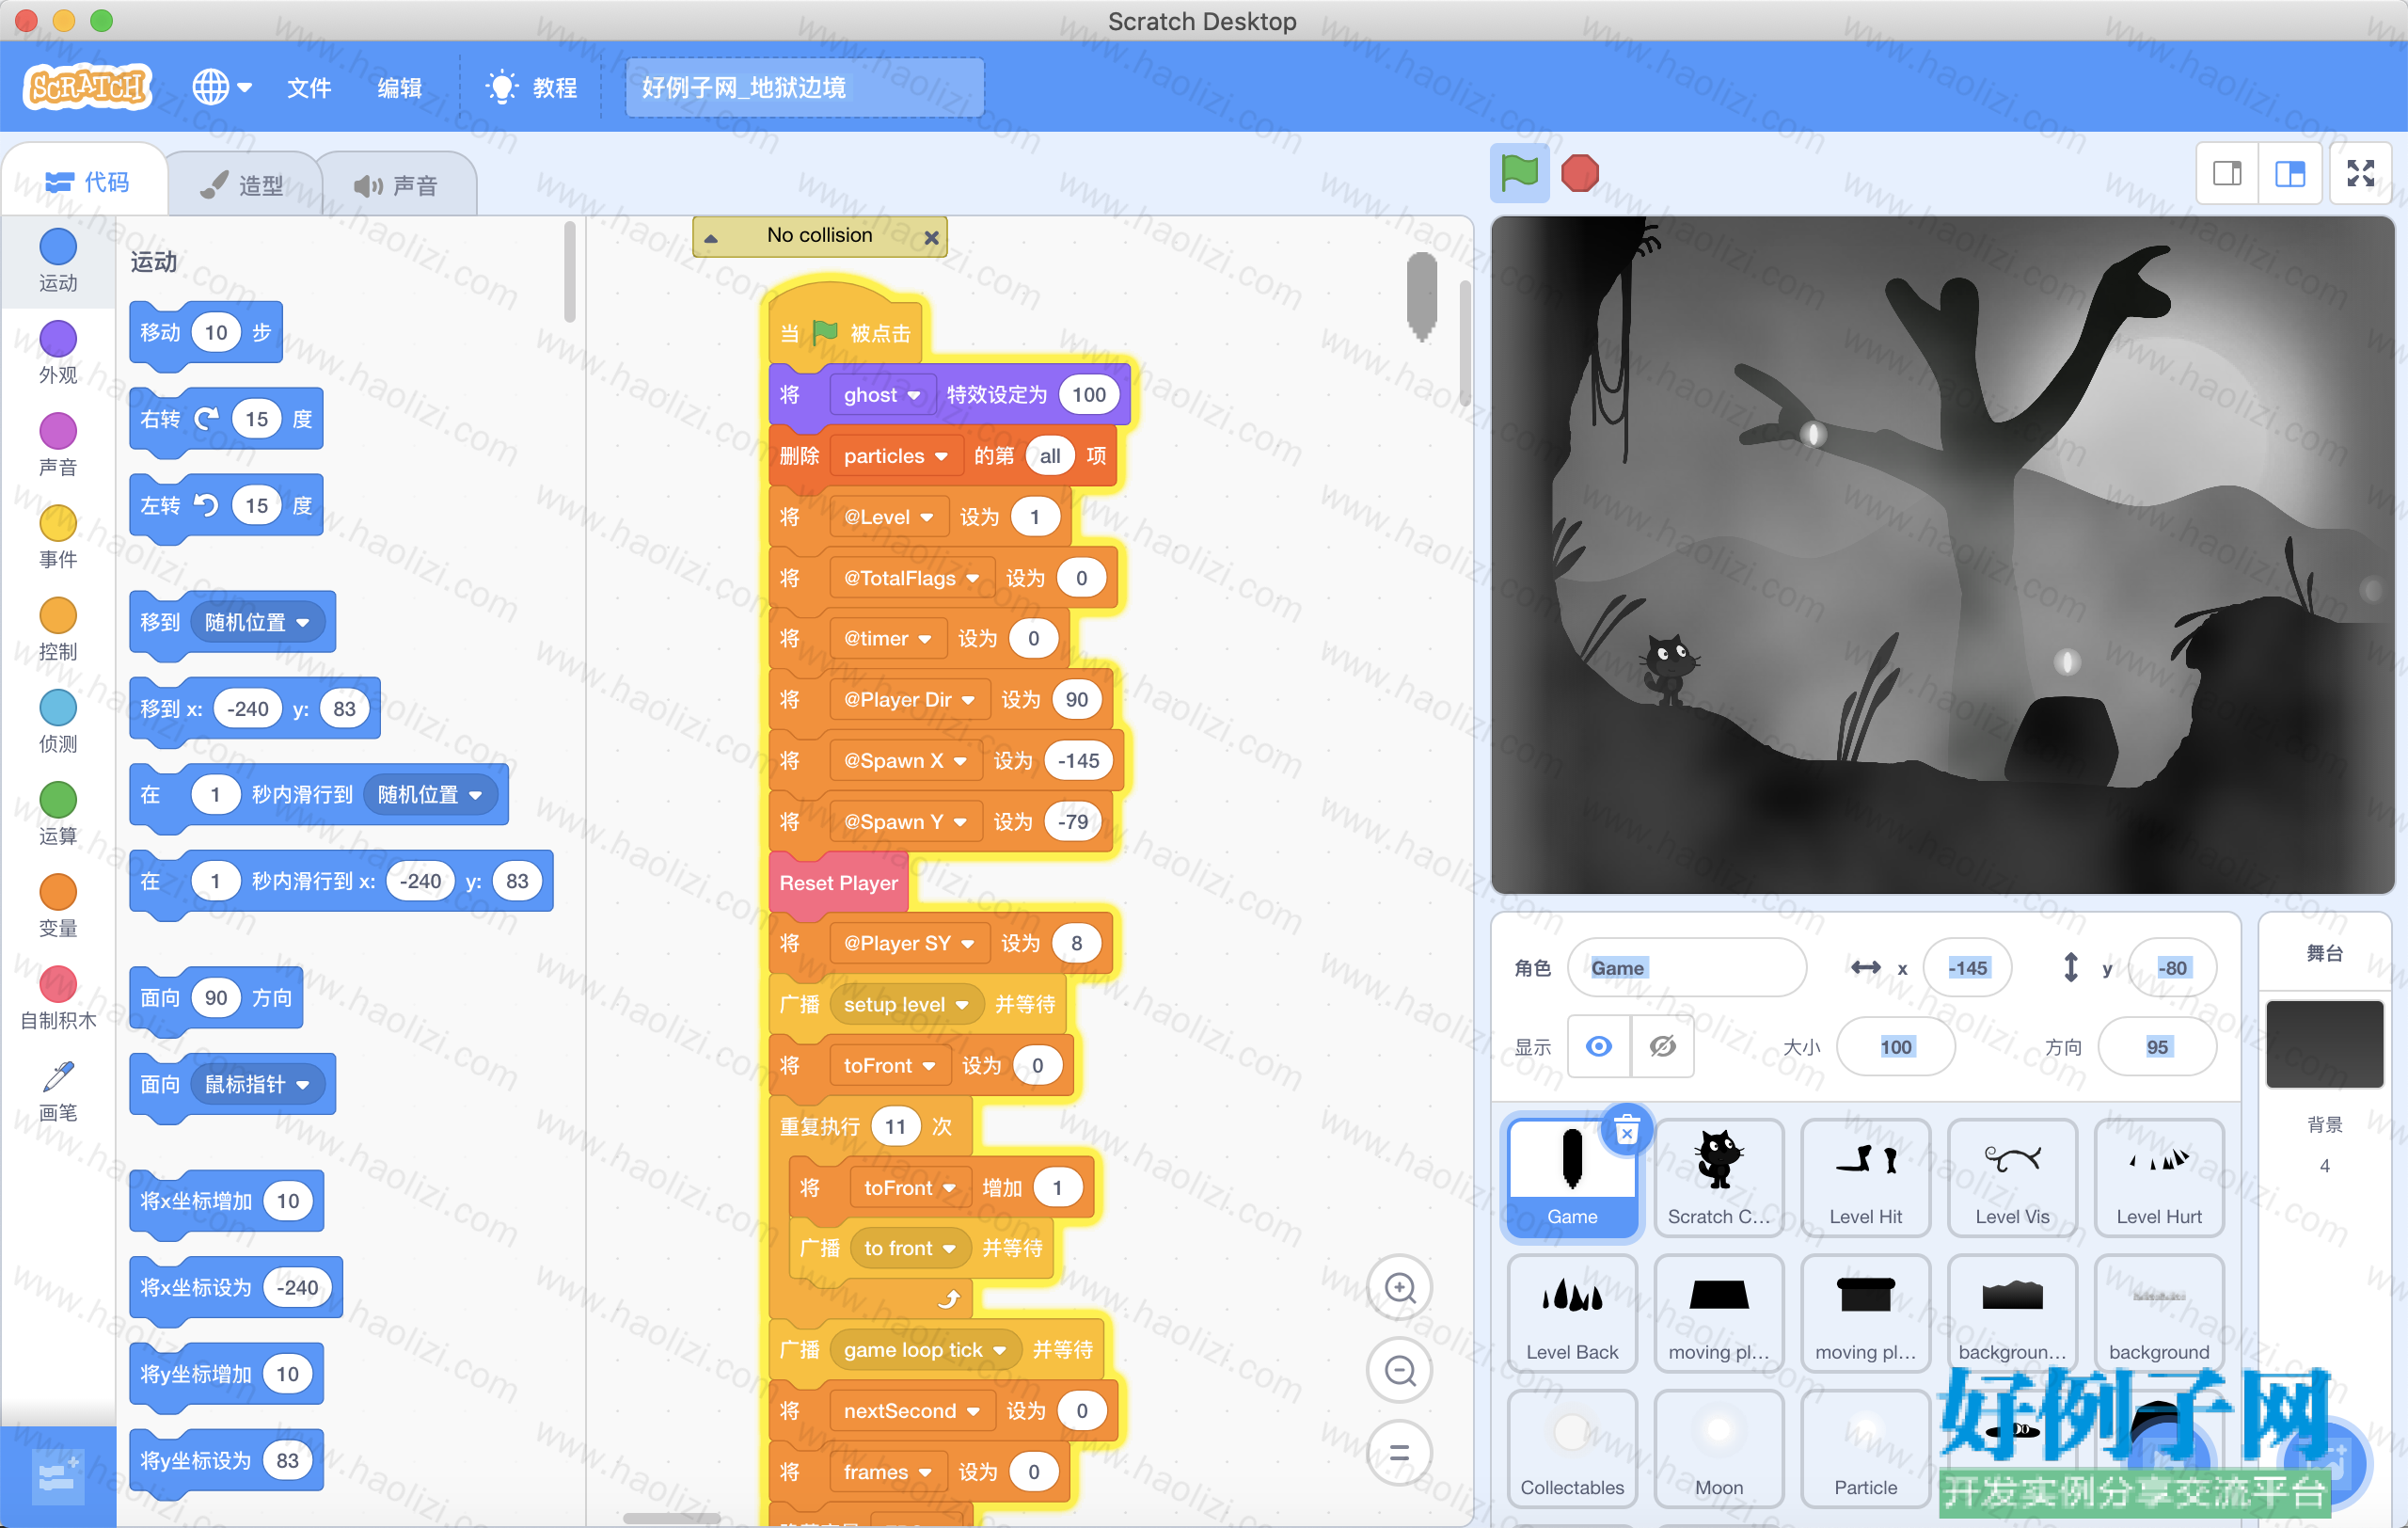Switch to large stage layout
The height and width of the screenshot is (1528, 2408).
pyautogui.click(x=2290, y=174)
